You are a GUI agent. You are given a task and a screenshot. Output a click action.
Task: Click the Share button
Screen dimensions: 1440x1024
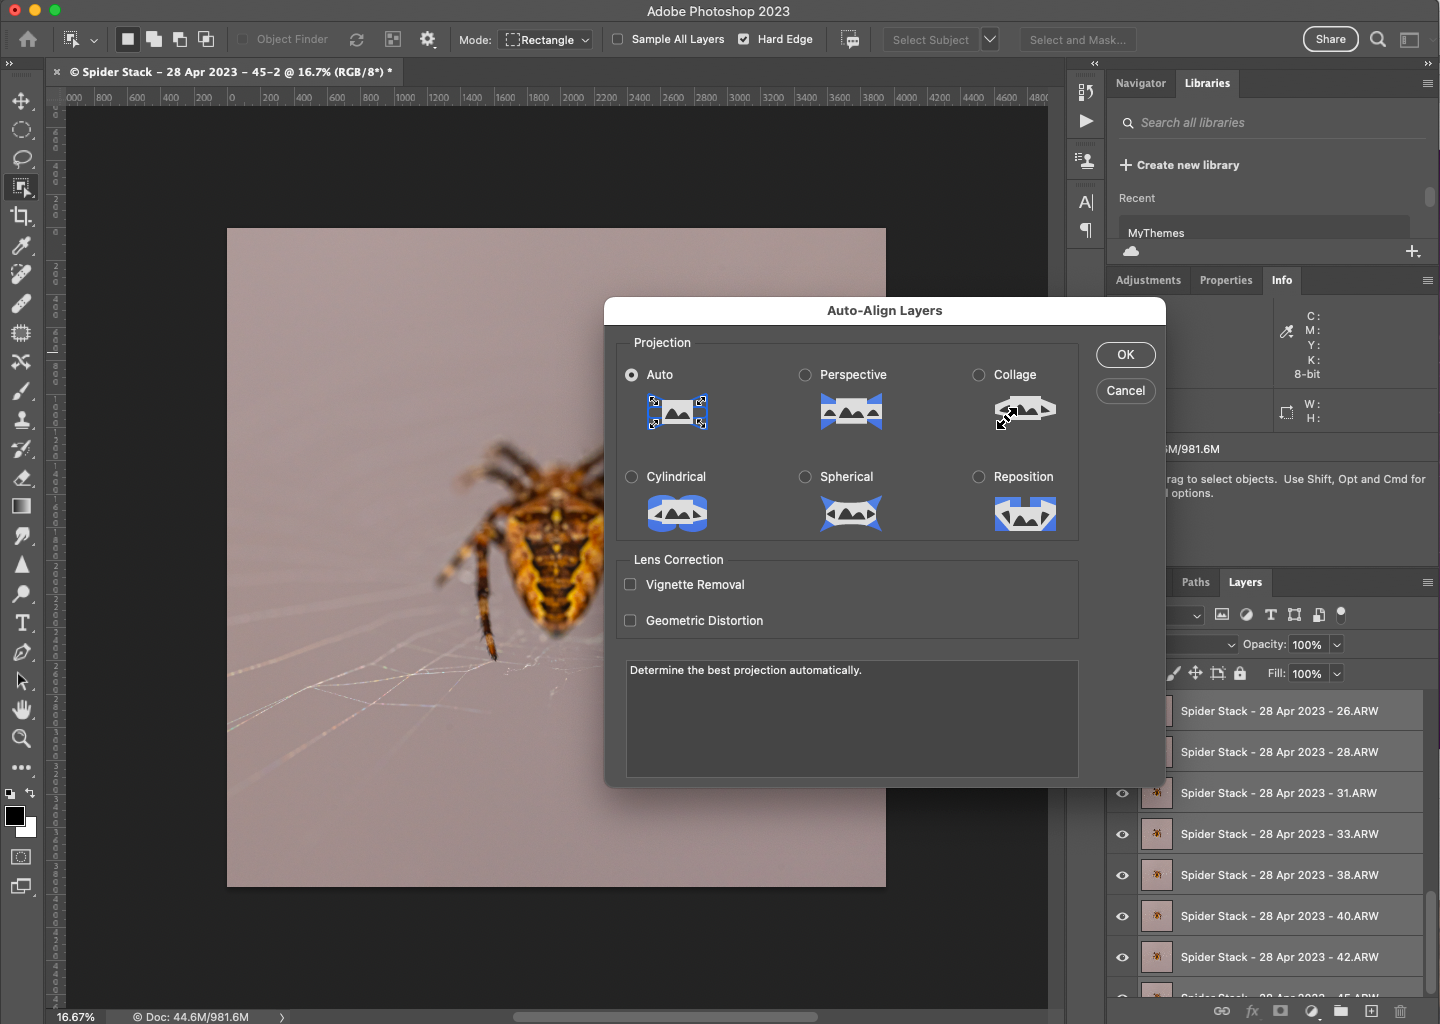pyautogui.click(x=1331, y=39)
